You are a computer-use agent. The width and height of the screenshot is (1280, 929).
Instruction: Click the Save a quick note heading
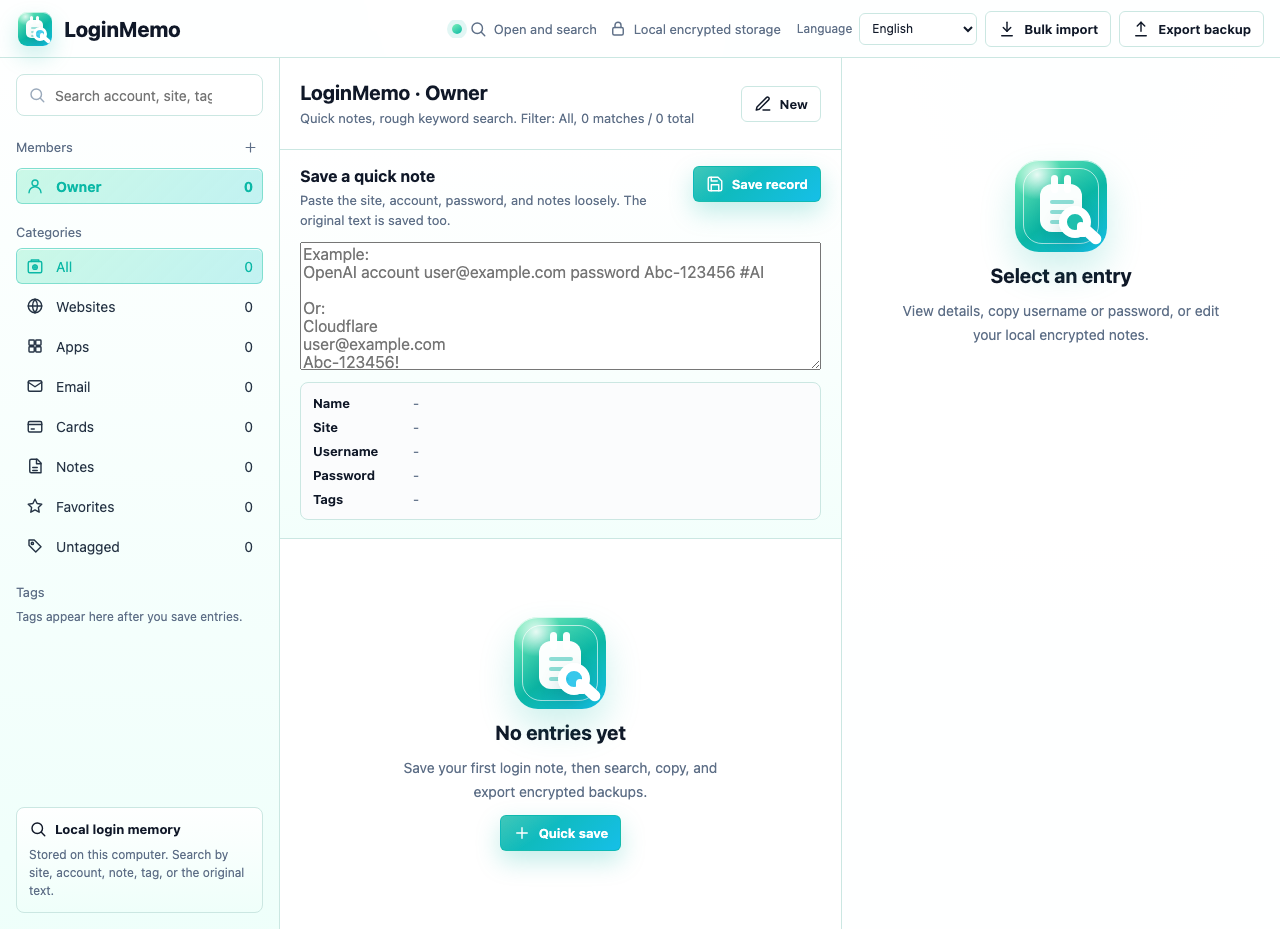(x=367, y=176)
